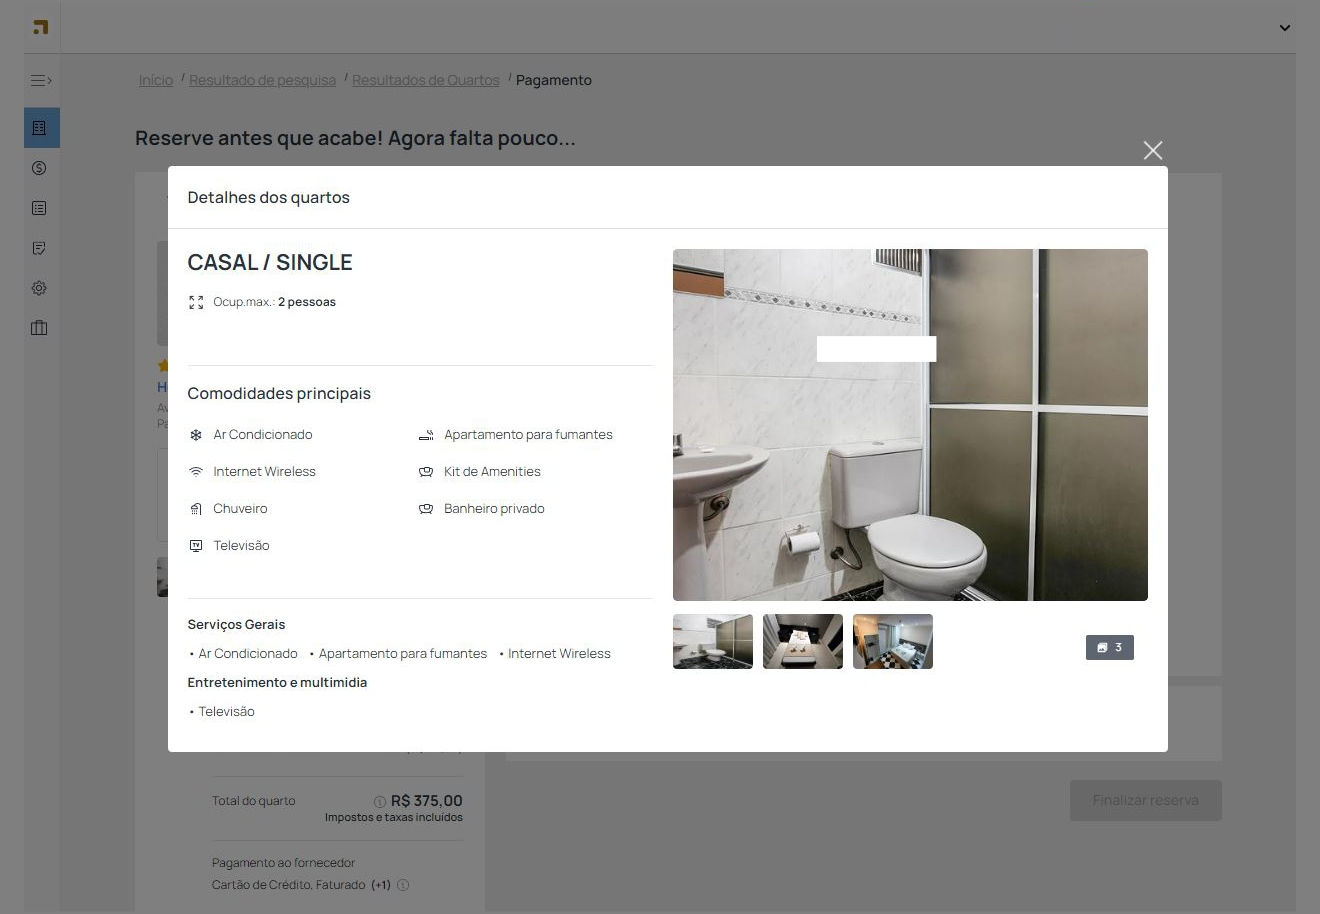Screen dimensions: 1320x914
Task: Select the bed photo thumbnail
Action: coord(803,641)
